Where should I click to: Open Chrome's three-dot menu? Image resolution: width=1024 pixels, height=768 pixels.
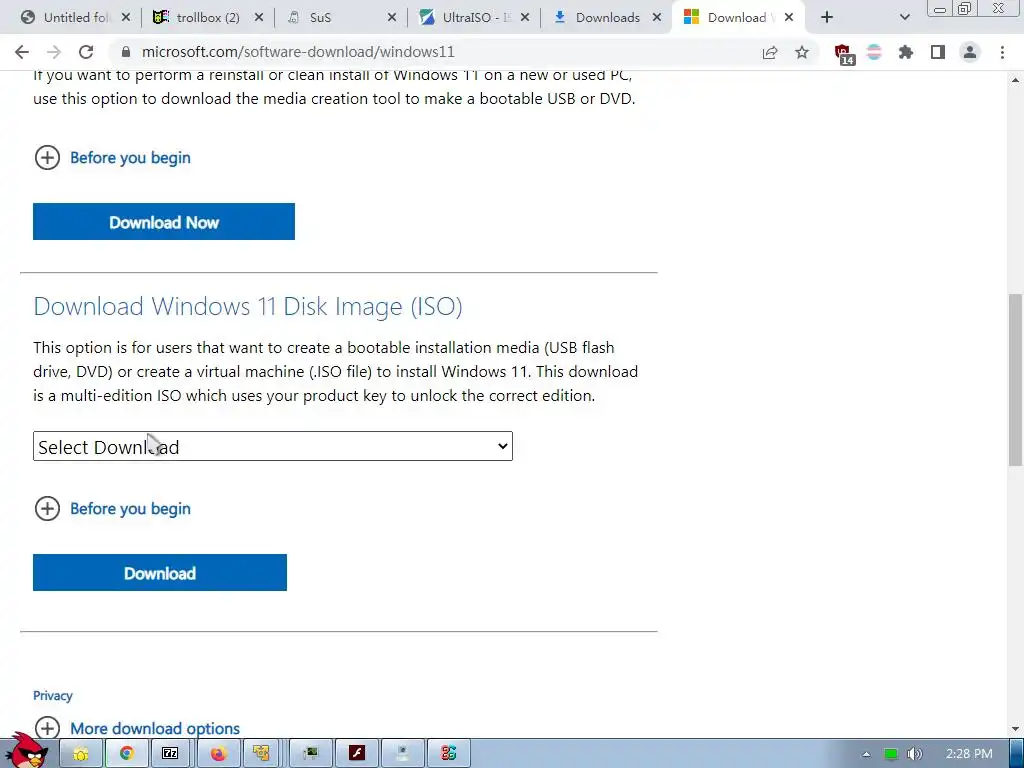[1002, 52]
